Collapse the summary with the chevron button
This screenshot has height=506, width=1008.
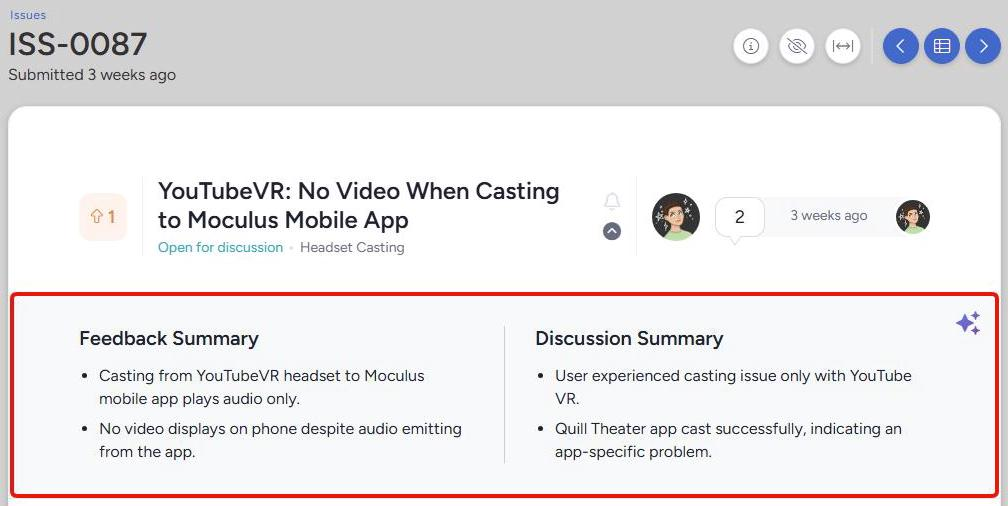tap(612, 231)
